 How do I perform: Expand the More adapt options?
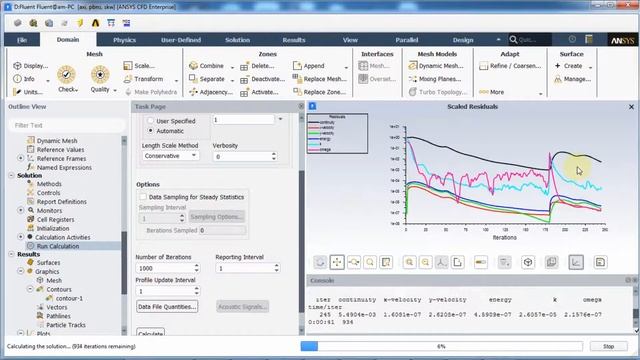(x=540, y=93)
